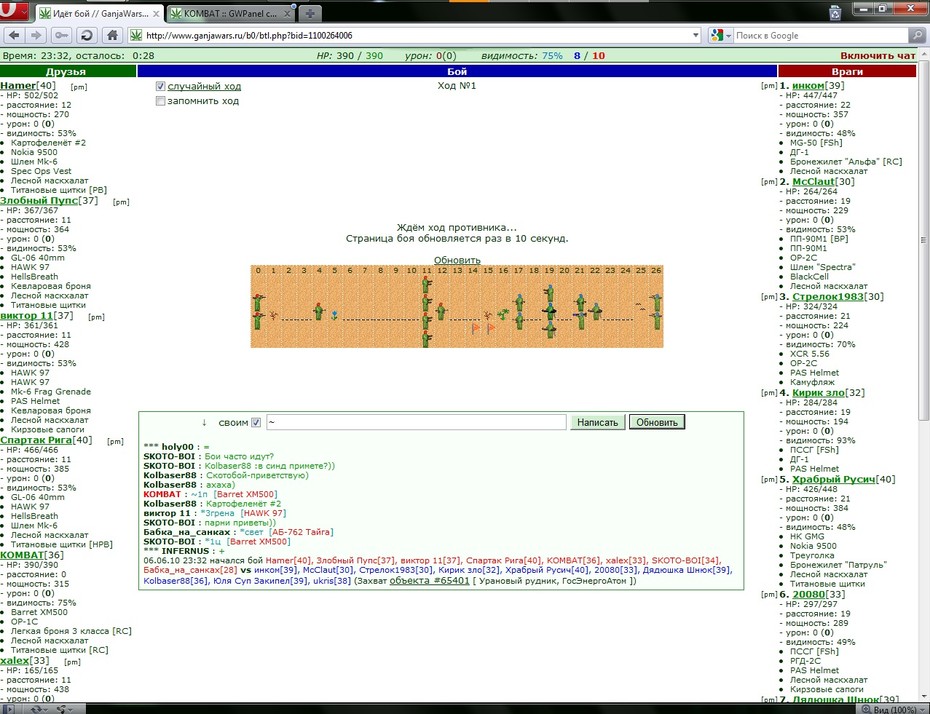Open [pm] next to виктор 11[37]
Viewport: 930px width, 714px height.
[x=96, y=317]
